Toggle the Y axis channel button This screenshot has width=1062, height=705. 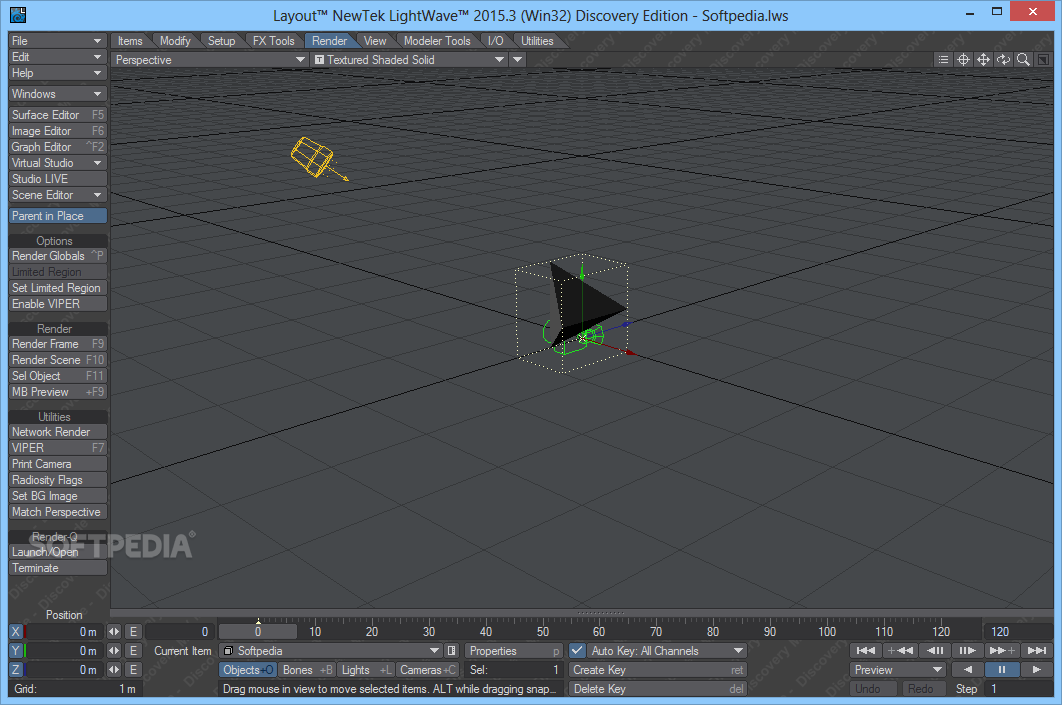(x=16, y=650)
